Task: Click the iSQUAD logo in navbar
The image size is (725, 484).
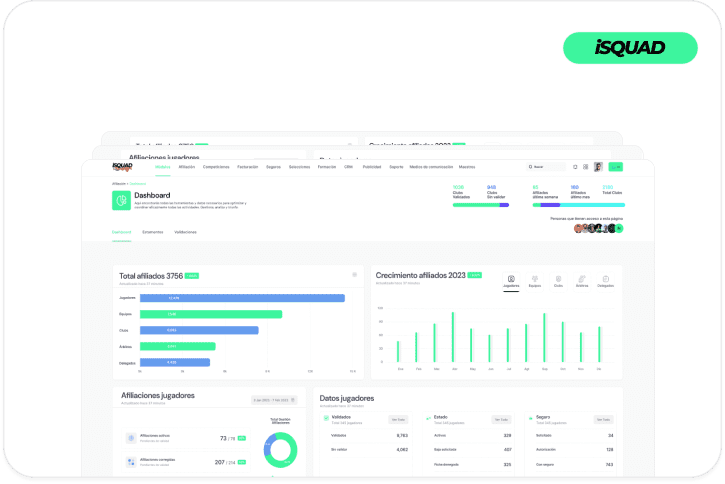Action: click(122, 166)
